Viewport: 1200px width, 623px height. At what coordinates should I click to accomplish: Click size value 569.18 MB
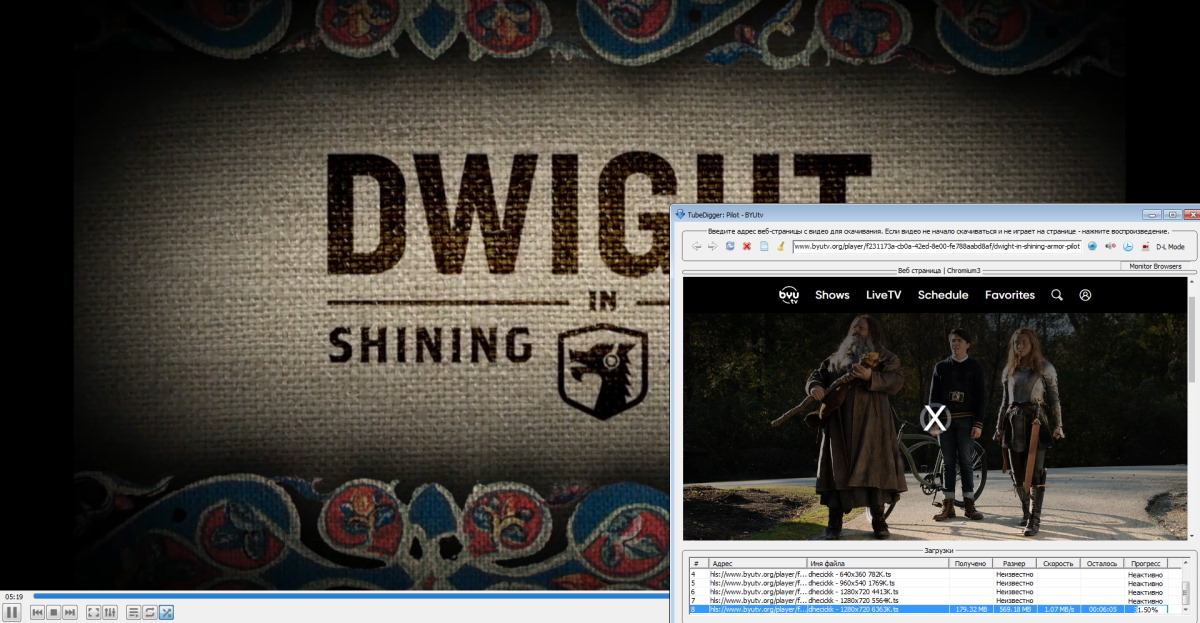1014,608
